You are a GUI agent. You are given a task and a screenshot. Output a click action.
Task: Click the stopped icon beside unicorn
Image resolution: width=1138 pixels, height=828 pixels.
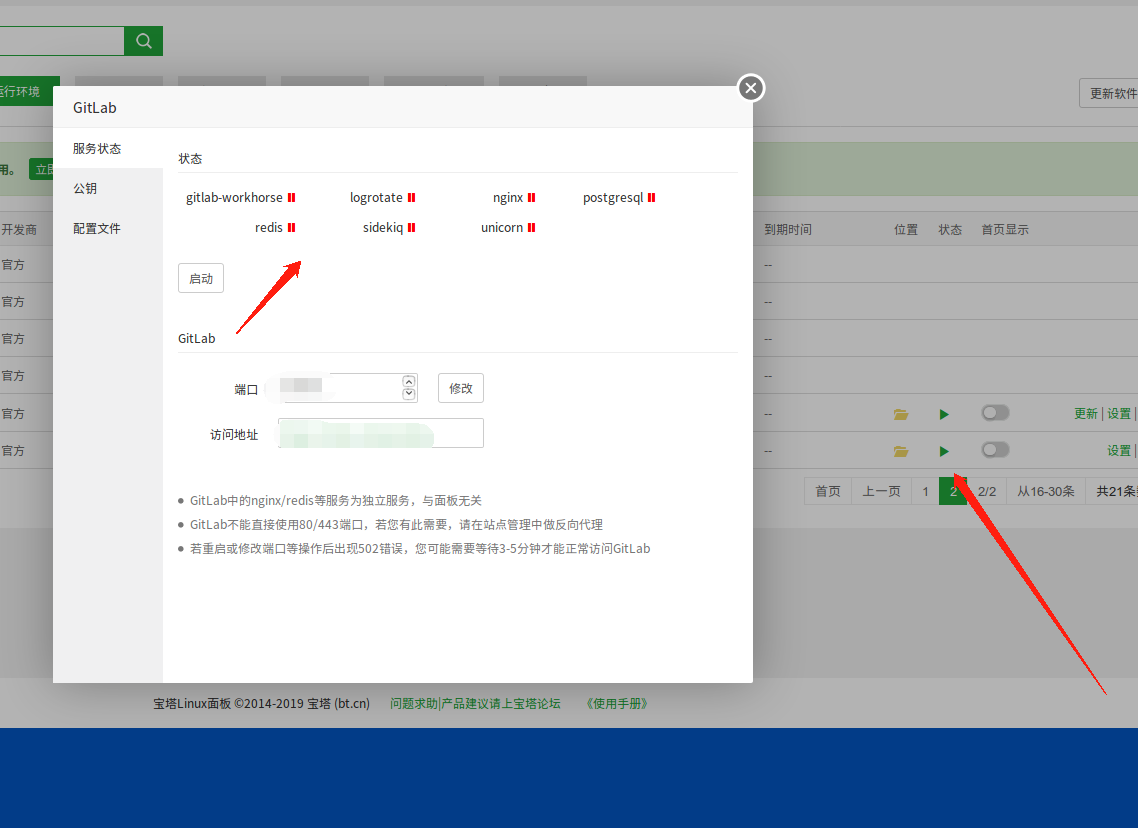click(532, 228)
